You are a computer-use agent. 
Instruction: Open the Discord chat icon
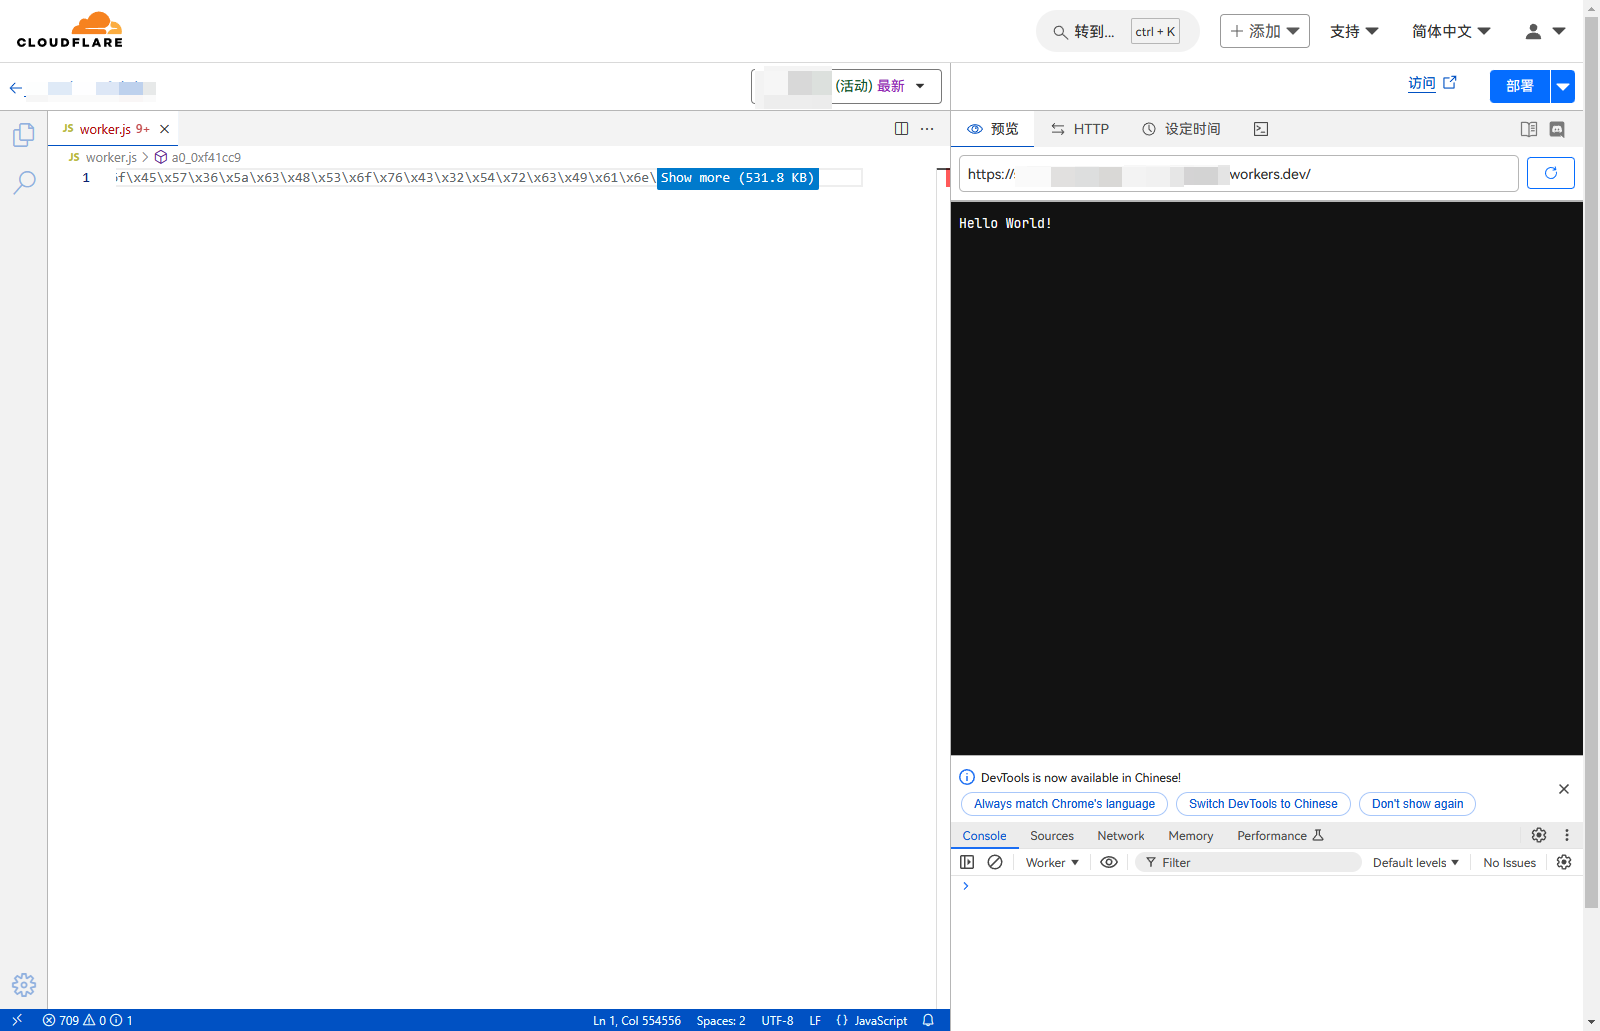[1558, 129]
